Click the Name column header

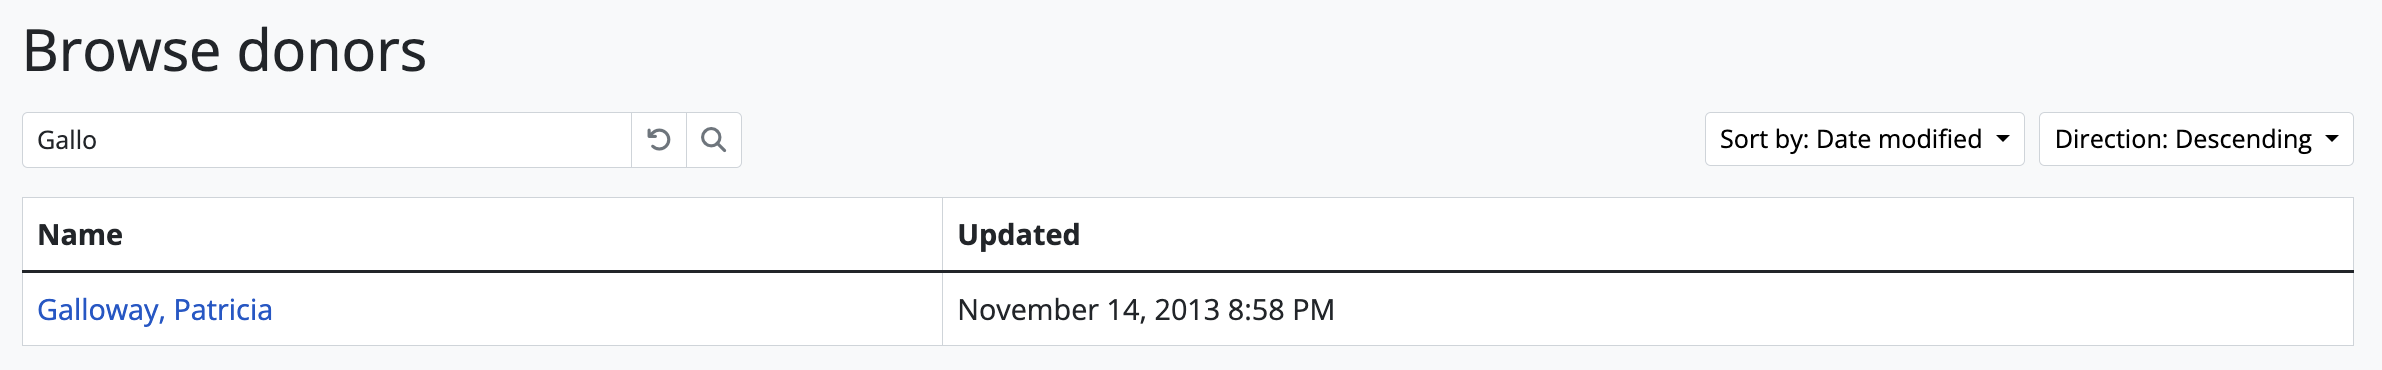80,235
